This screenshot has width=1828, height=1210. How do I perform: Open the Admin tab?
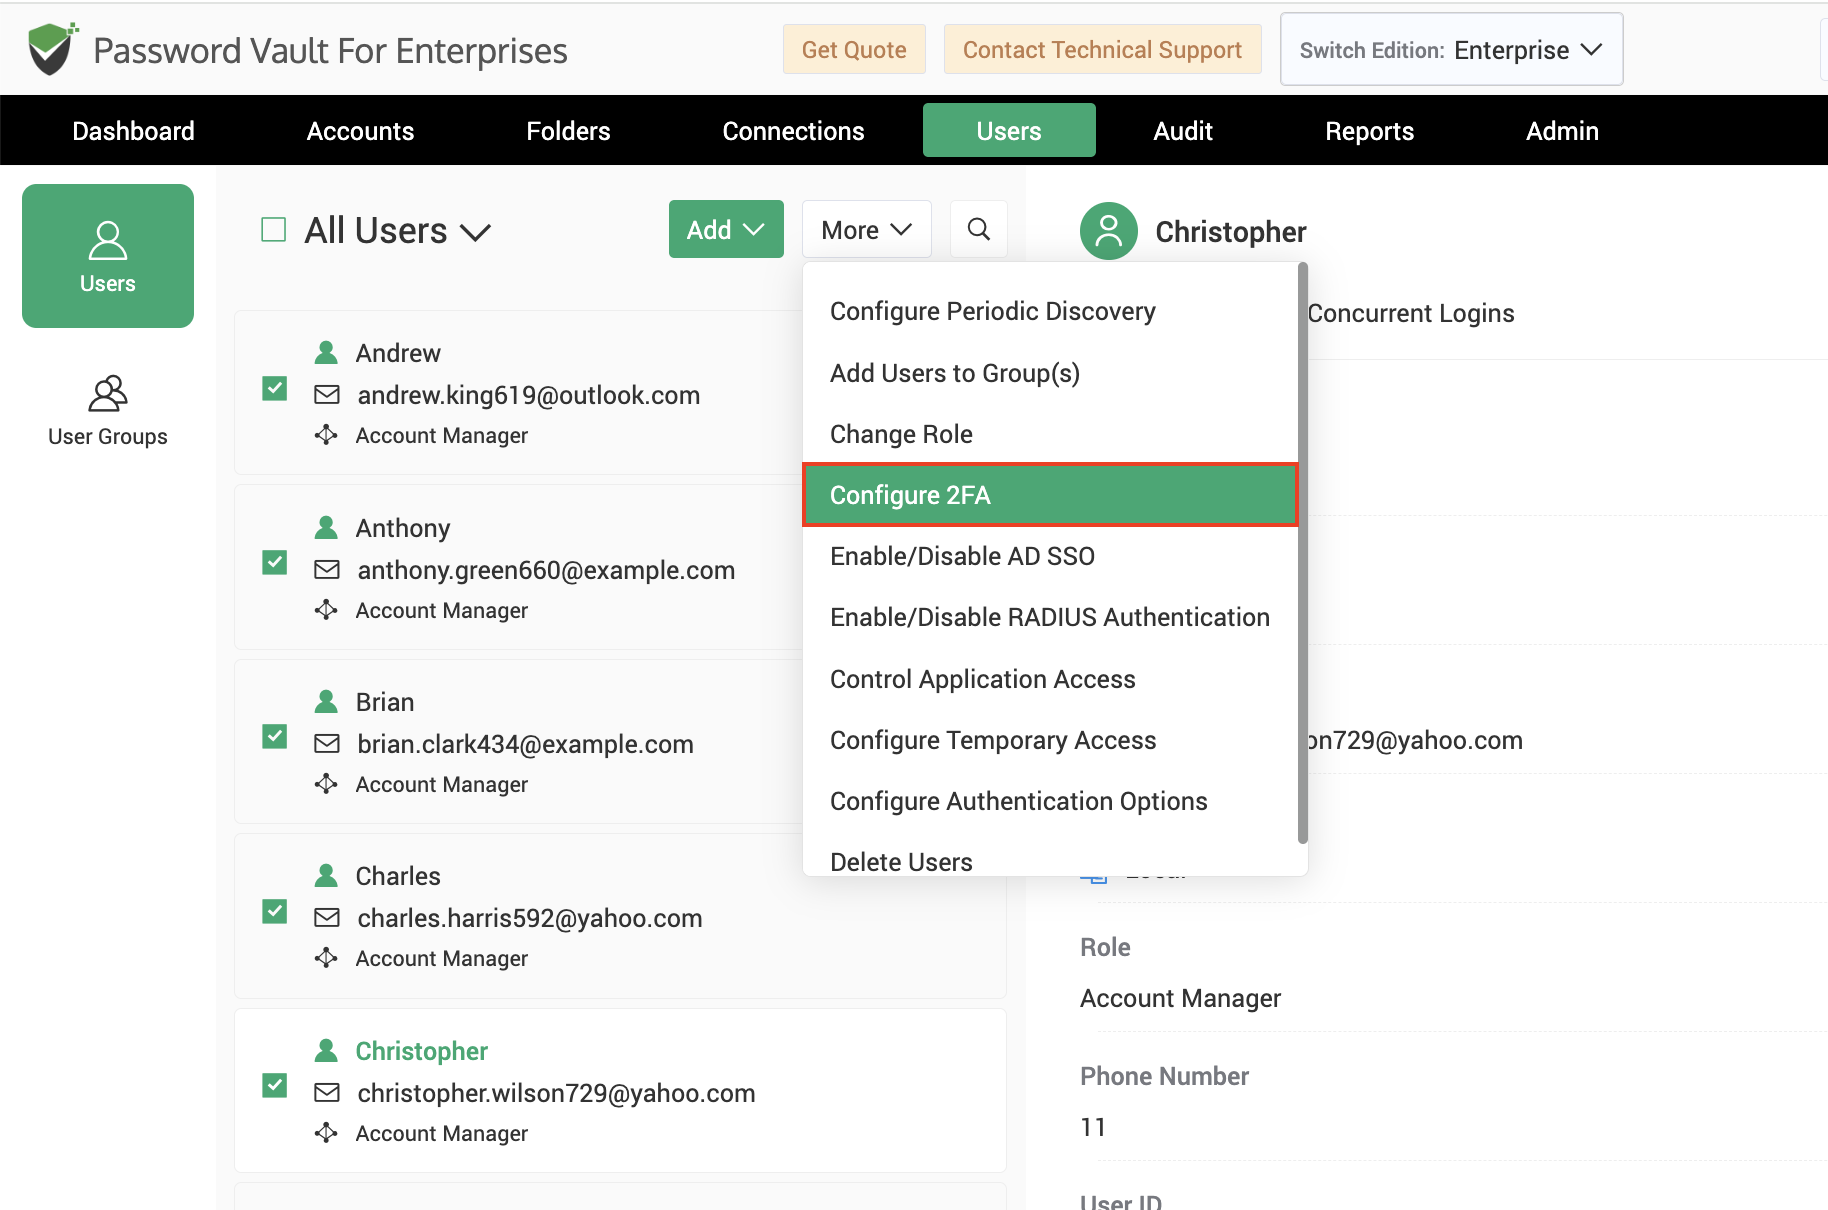(1562, 131)
